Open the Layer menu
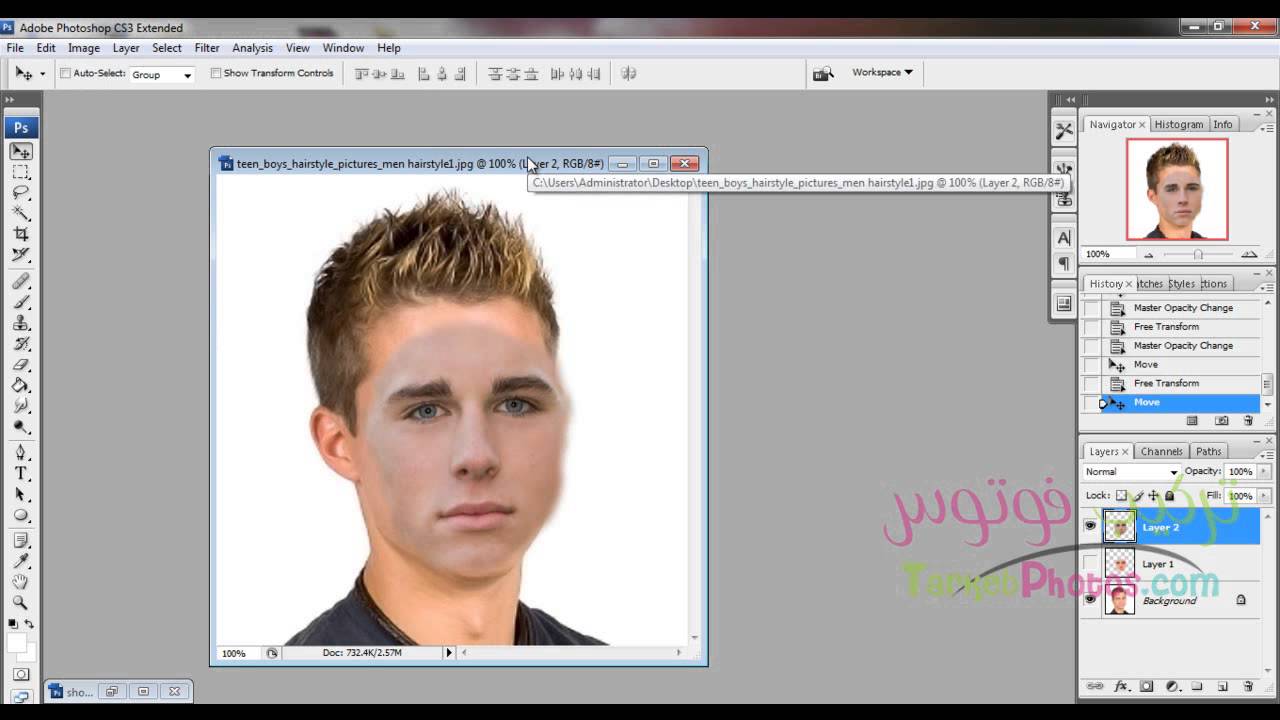Viewport: 1280px width, 720px height. coord(126,48)
